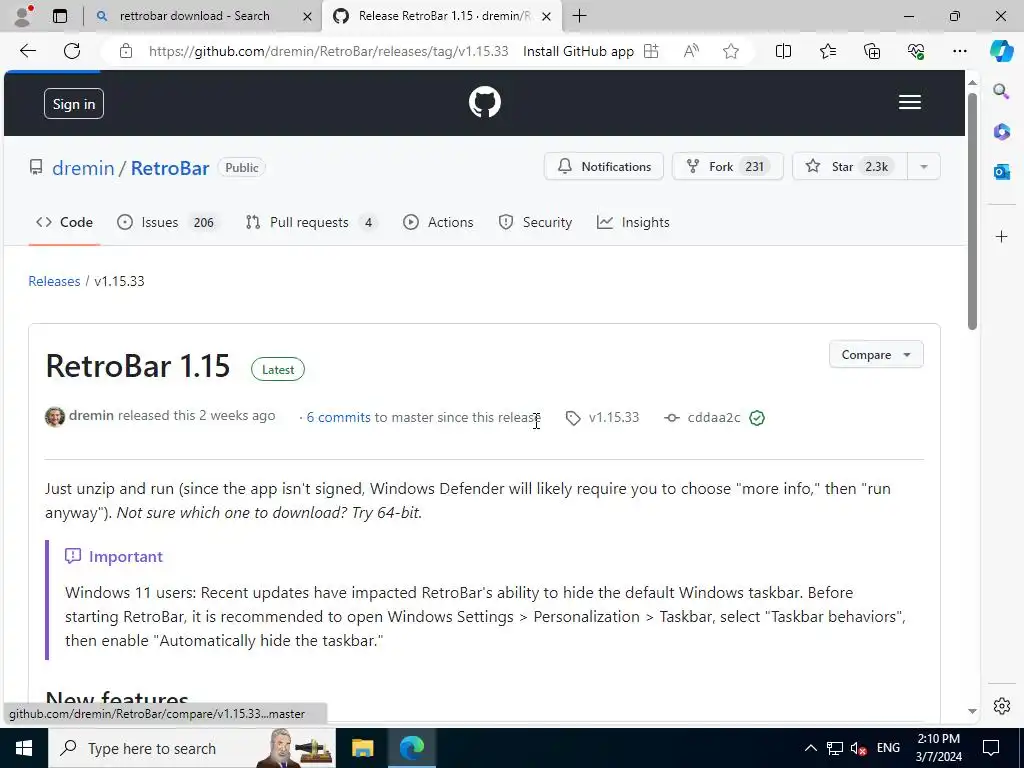Open the Code repository tab
The width and height of the screenshot is (1024, 768).
pyautogui.click(x=64, y=222)
